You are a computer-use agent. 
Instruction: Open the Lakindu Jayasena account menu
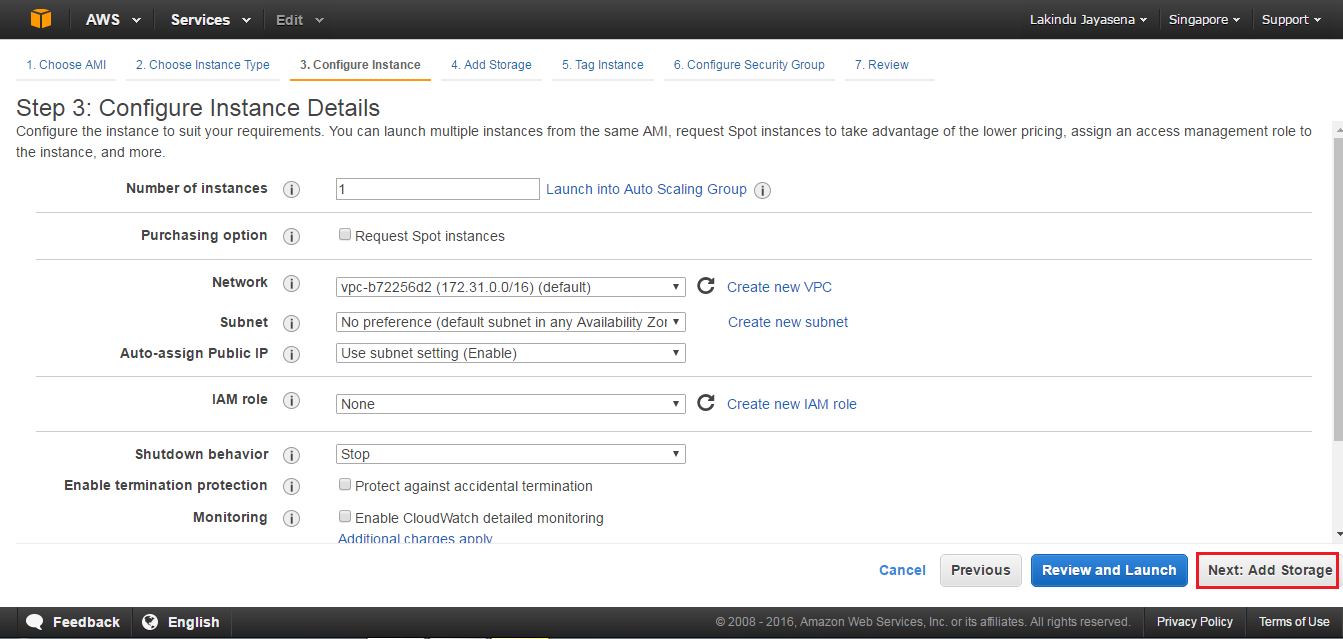click(x=1088, y=20)
